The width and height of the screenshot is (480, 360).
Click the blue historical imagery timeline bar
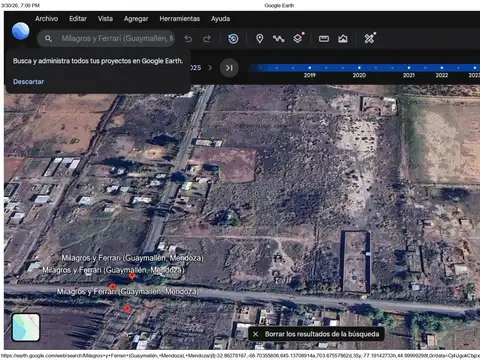[365, 68]
